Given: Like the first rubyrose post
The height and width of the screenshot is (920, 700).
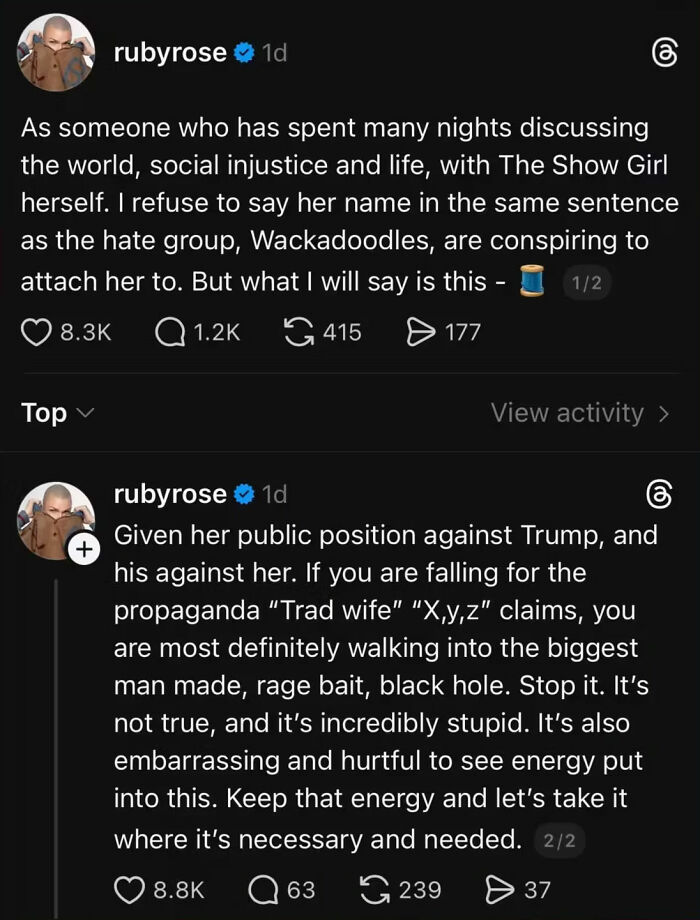Looking at the screenshot, I should click(x=35, y=332).
